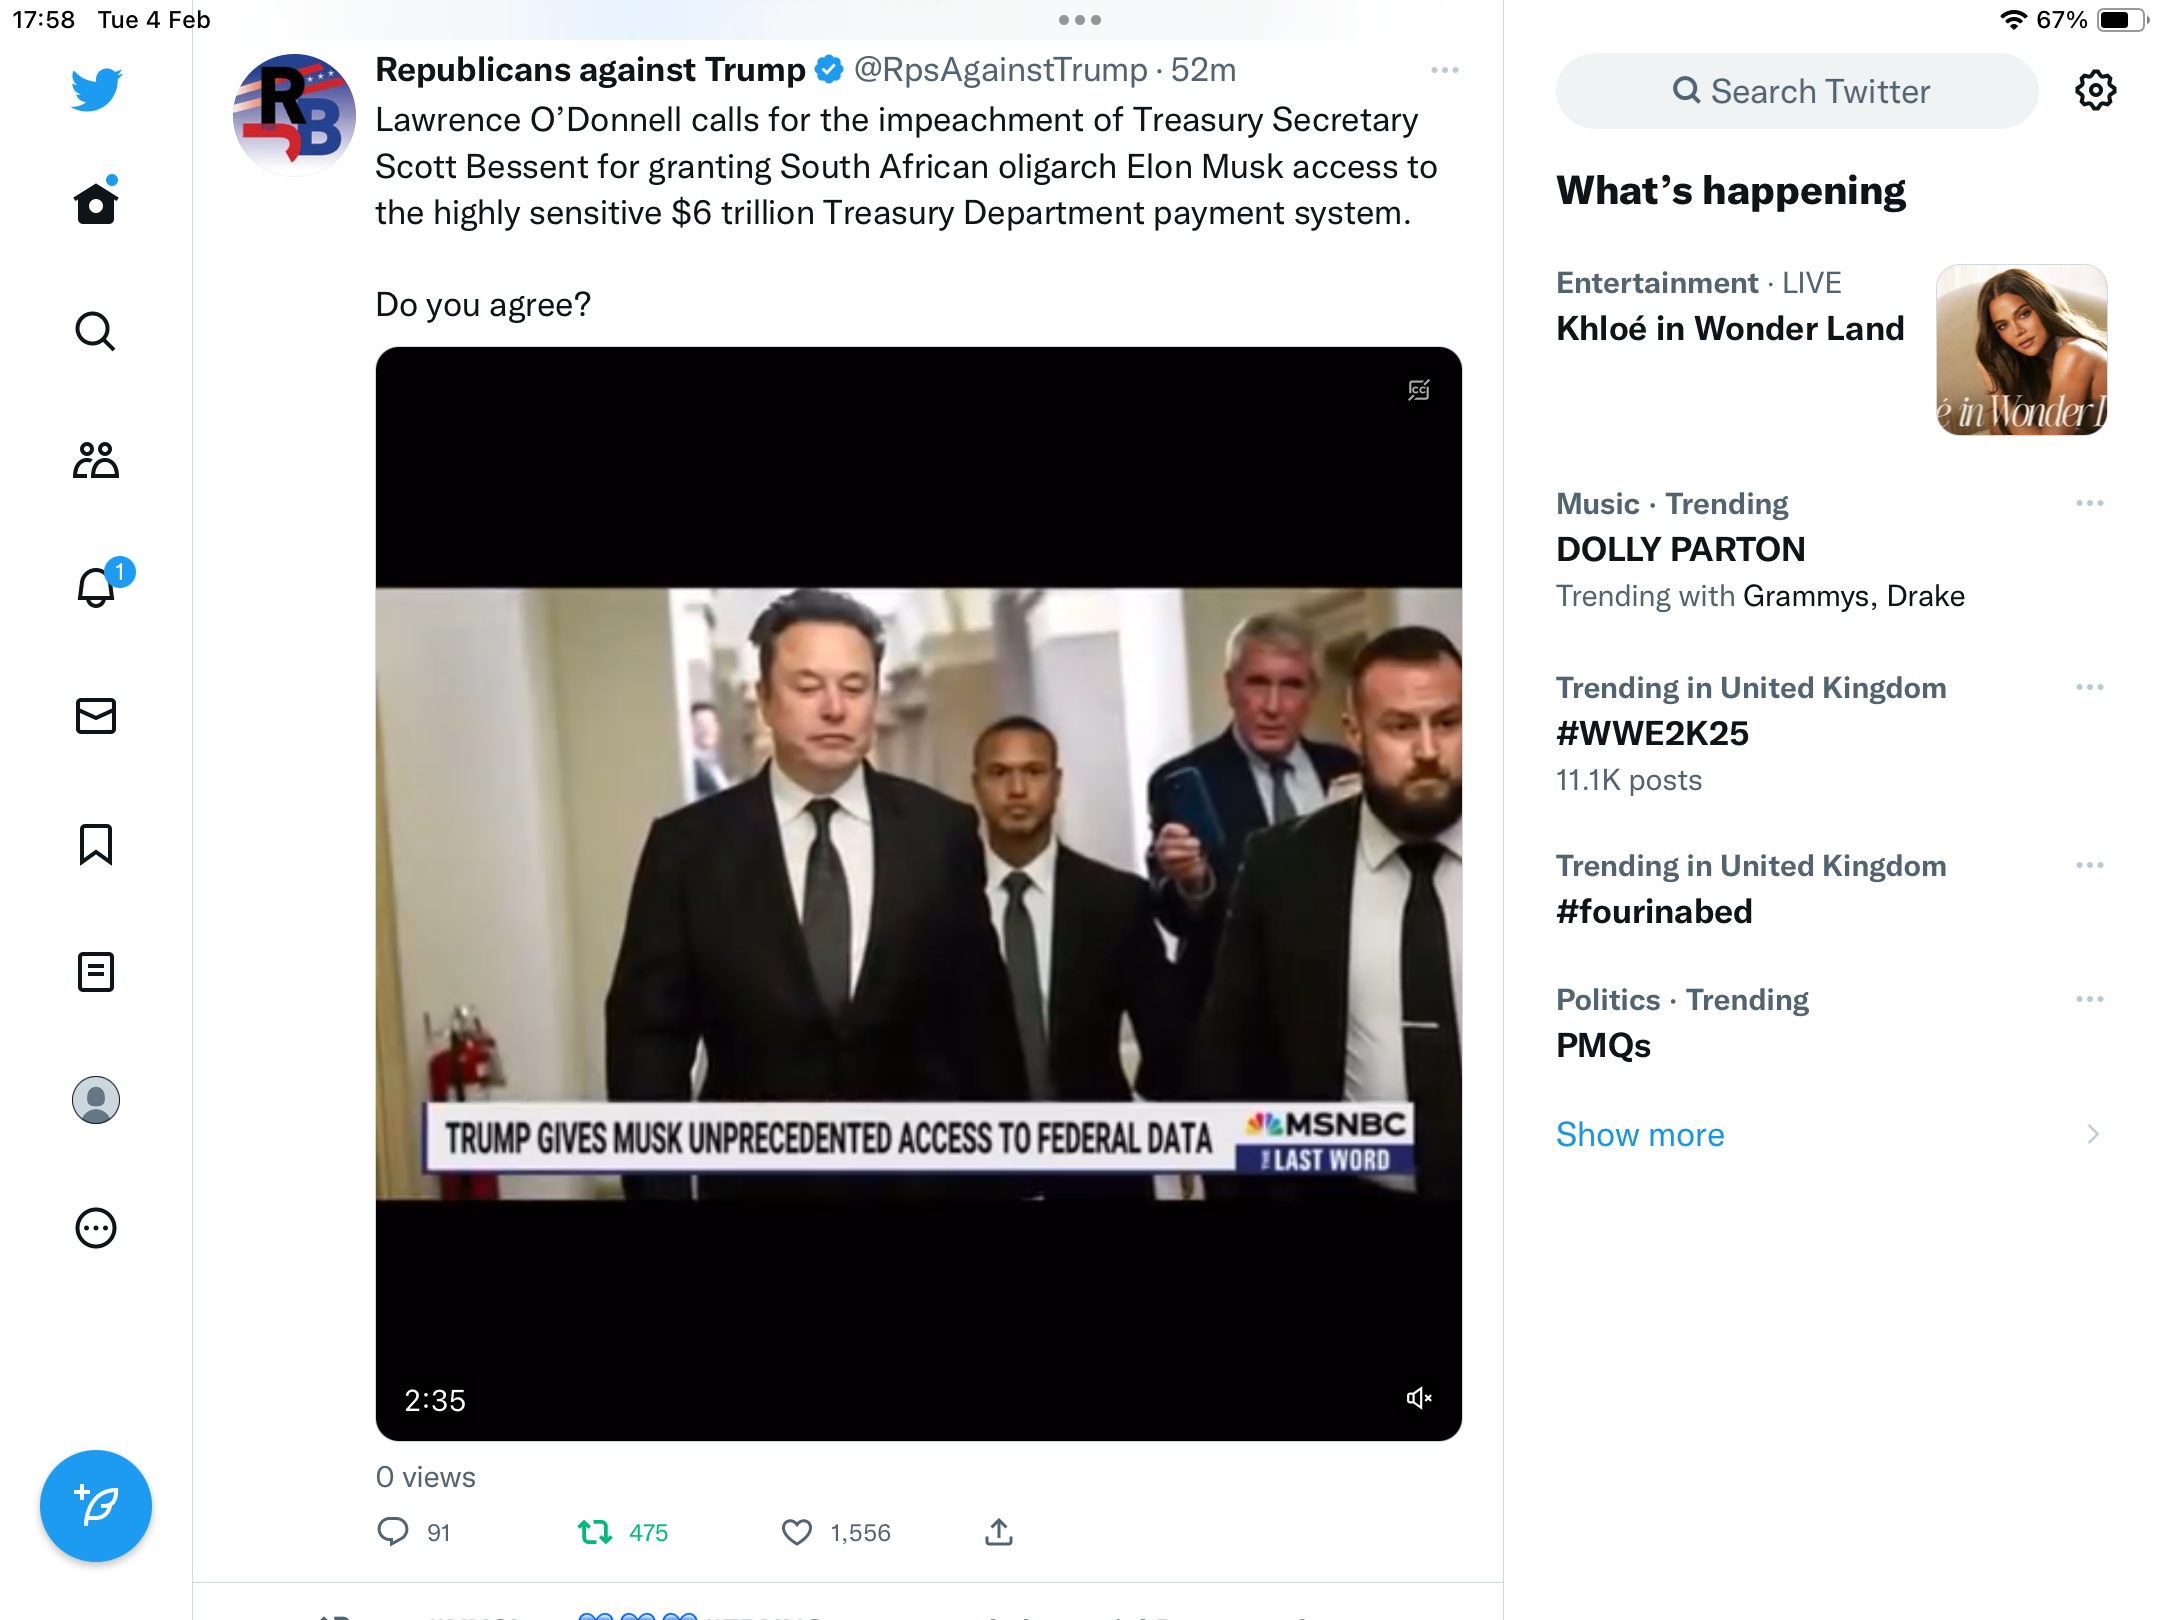Open Notifications bell icon
2160x1620 pixels.
(98, 587)
